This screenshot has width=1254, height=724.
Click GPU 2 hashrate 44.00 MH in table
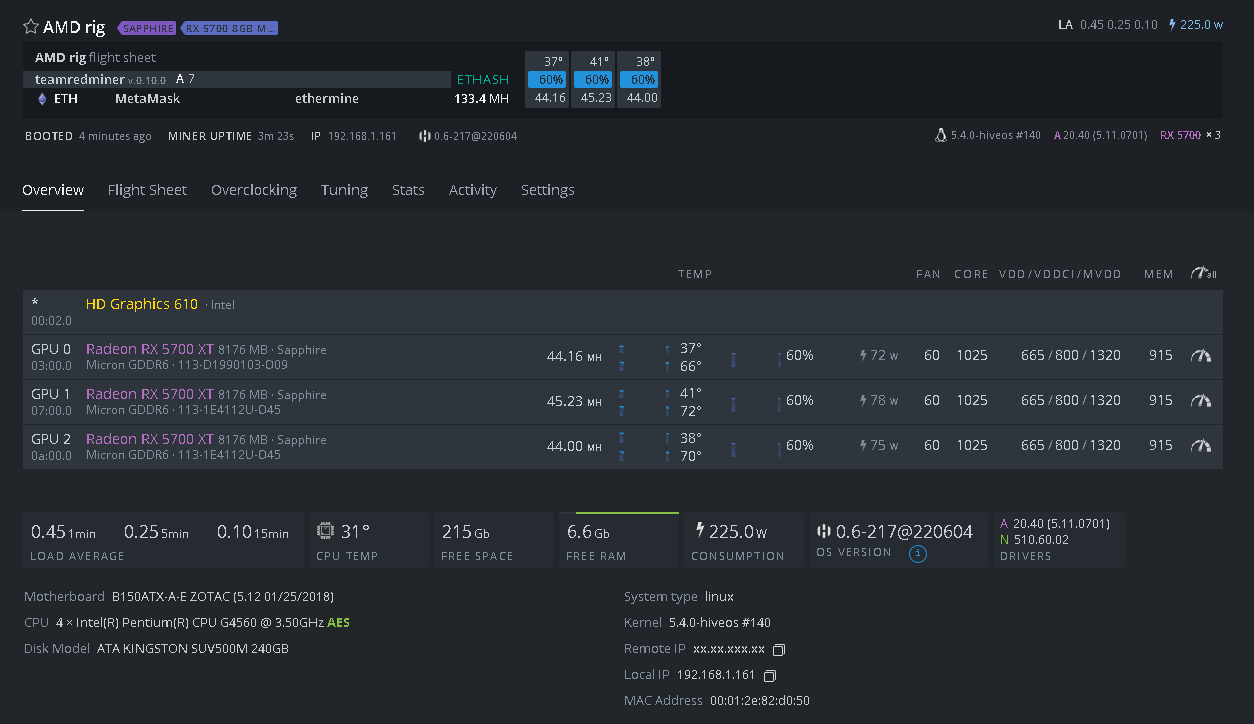point(574,446)
